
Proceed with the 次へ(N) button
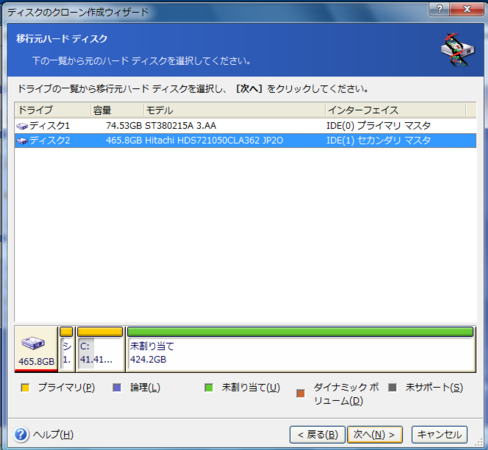click(x=375, y=435)
